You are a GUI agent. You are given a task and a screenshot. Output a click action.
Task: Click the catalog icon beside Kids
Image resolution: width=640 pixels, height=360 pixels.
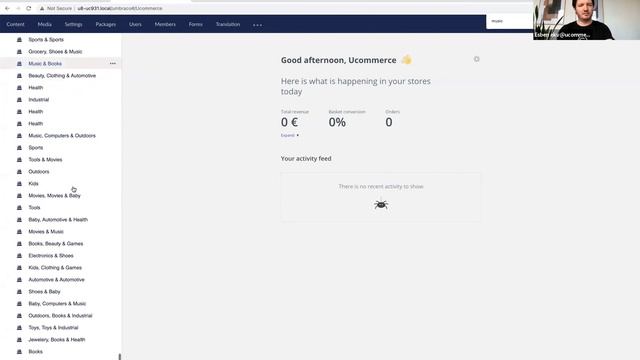[19, 184]
